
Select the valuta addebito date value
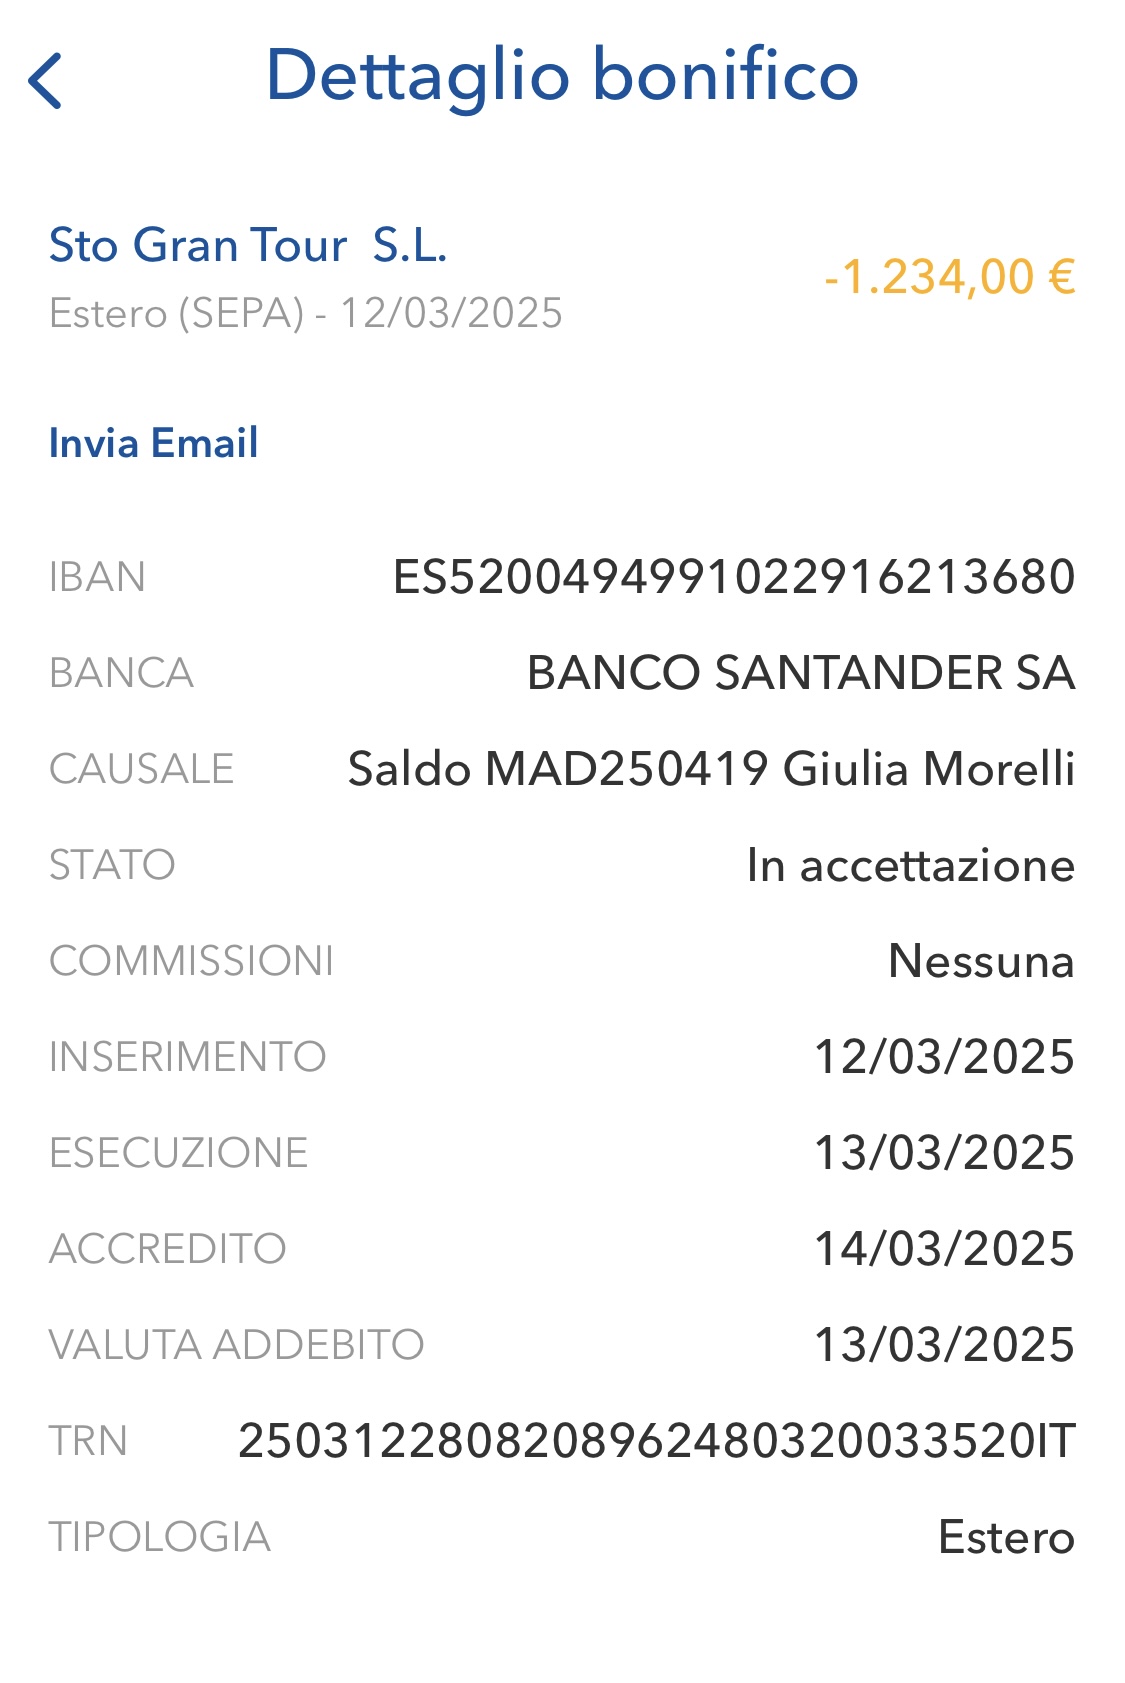[x=945, y=1345]
